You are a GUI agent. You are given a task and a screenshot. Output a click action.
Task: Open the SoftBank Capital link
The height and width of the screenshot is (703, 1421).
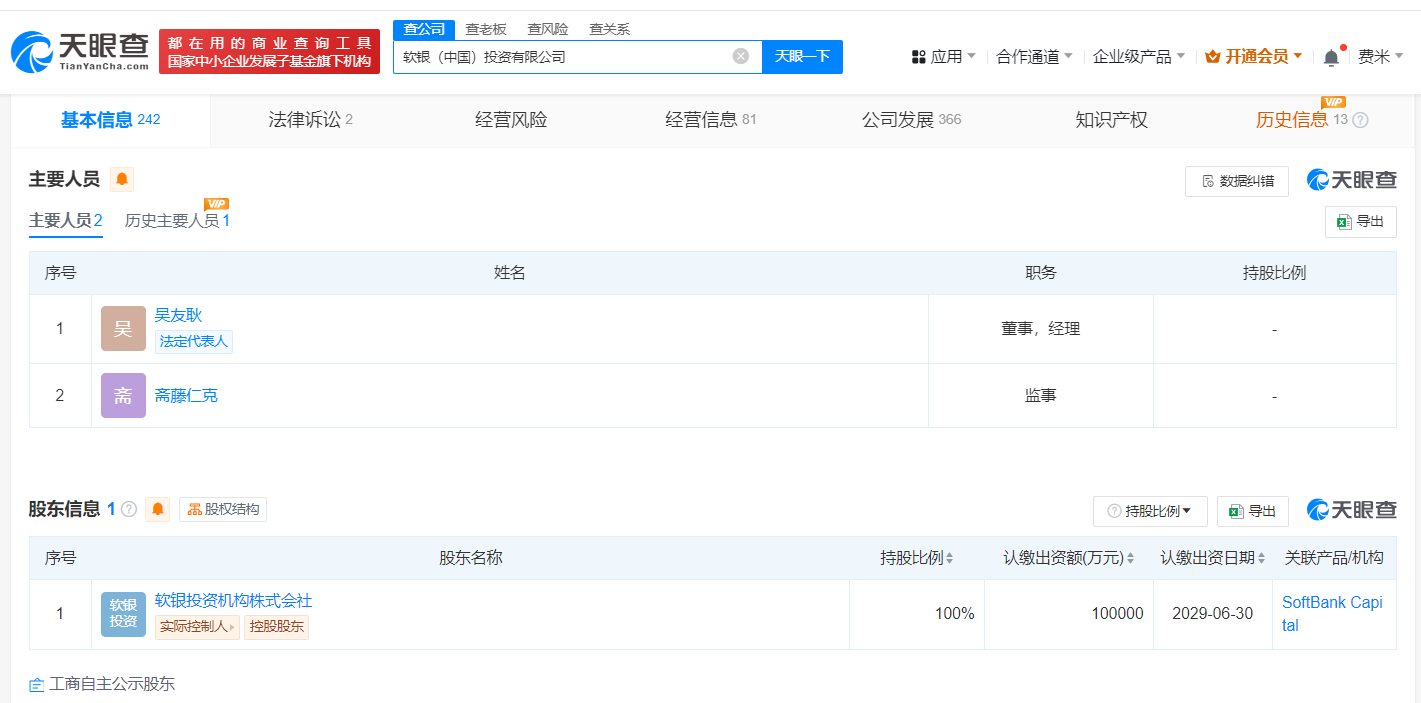[x=1332, y=614]
